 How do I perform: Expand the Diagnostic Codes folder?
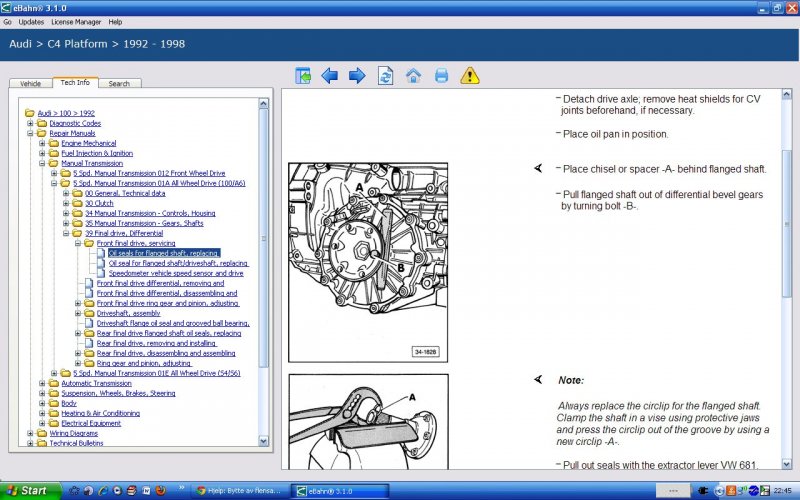(x=30, y=123)
